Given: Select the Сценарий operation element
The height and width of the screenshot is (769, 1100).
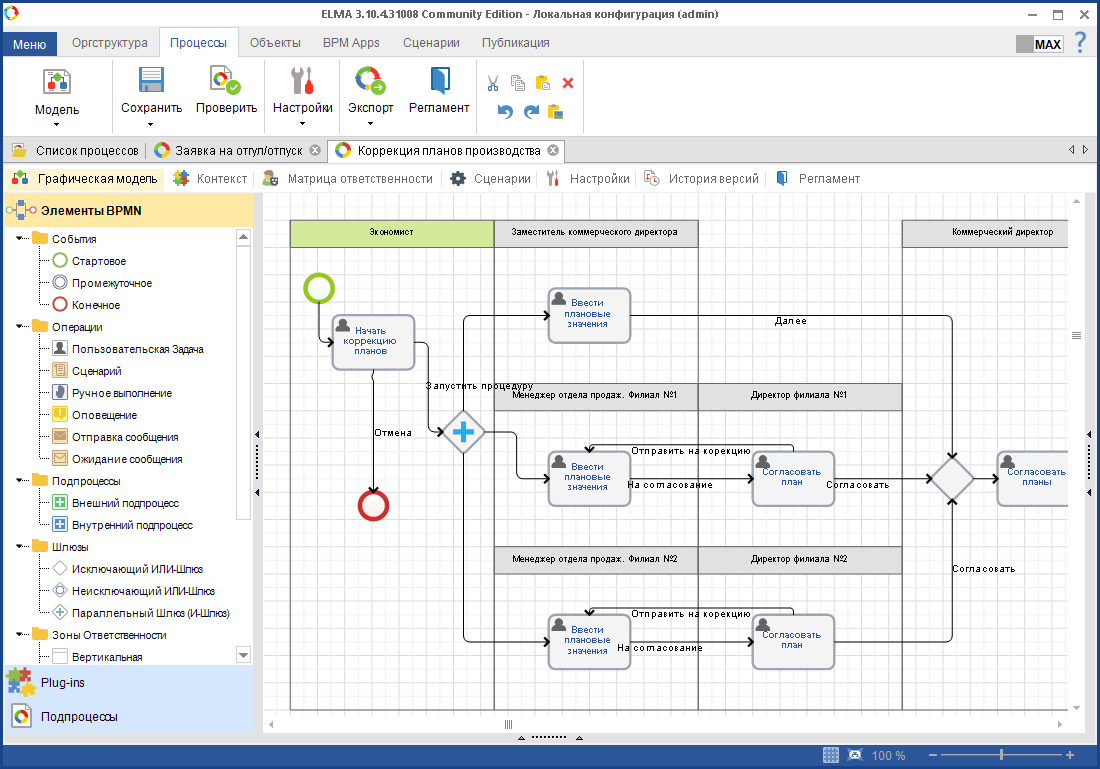Looking at the screenshot, I should tap(96, 370).
